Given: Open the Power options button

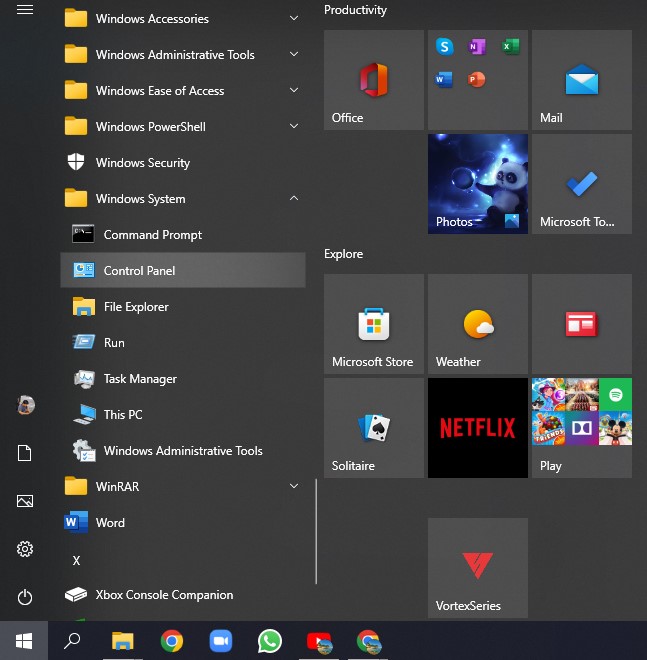Looking at the screenshot, I should click(25, 597).
